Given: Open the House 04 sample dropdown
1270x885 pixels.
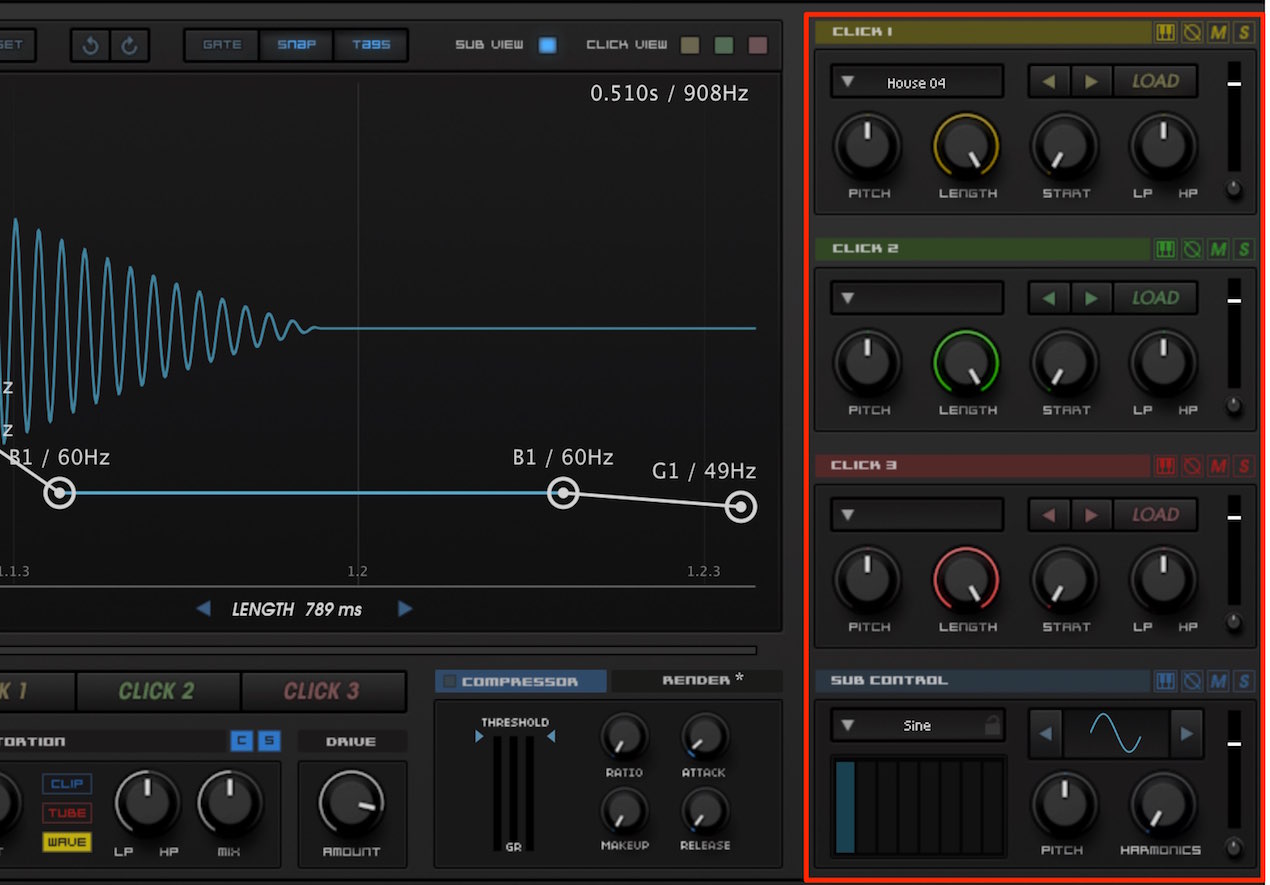Looking at the screenshot, I should [x=916, y=82].
